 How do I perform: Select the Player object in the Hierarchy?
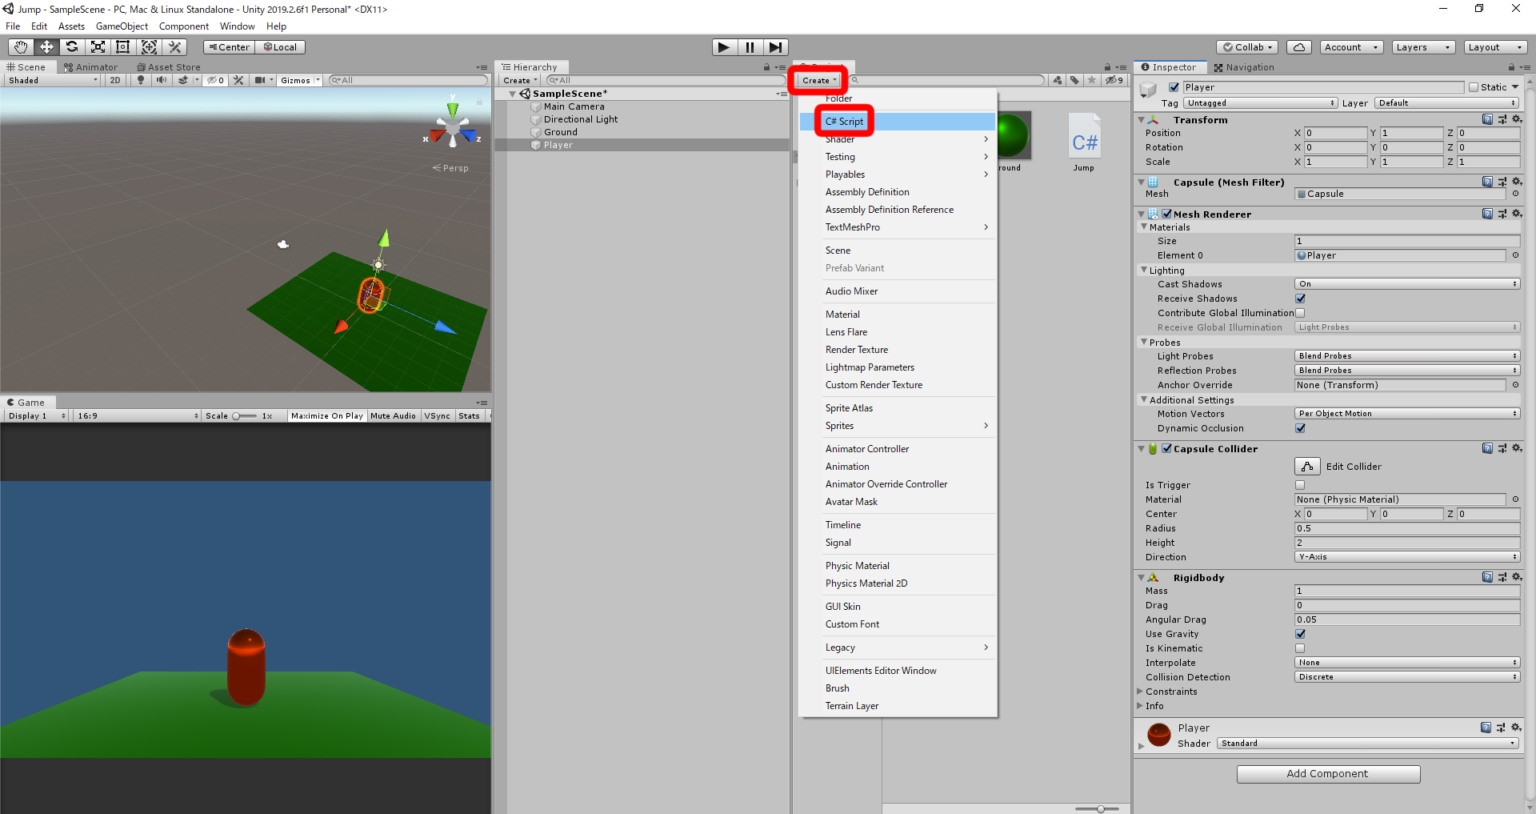[558, 144]
